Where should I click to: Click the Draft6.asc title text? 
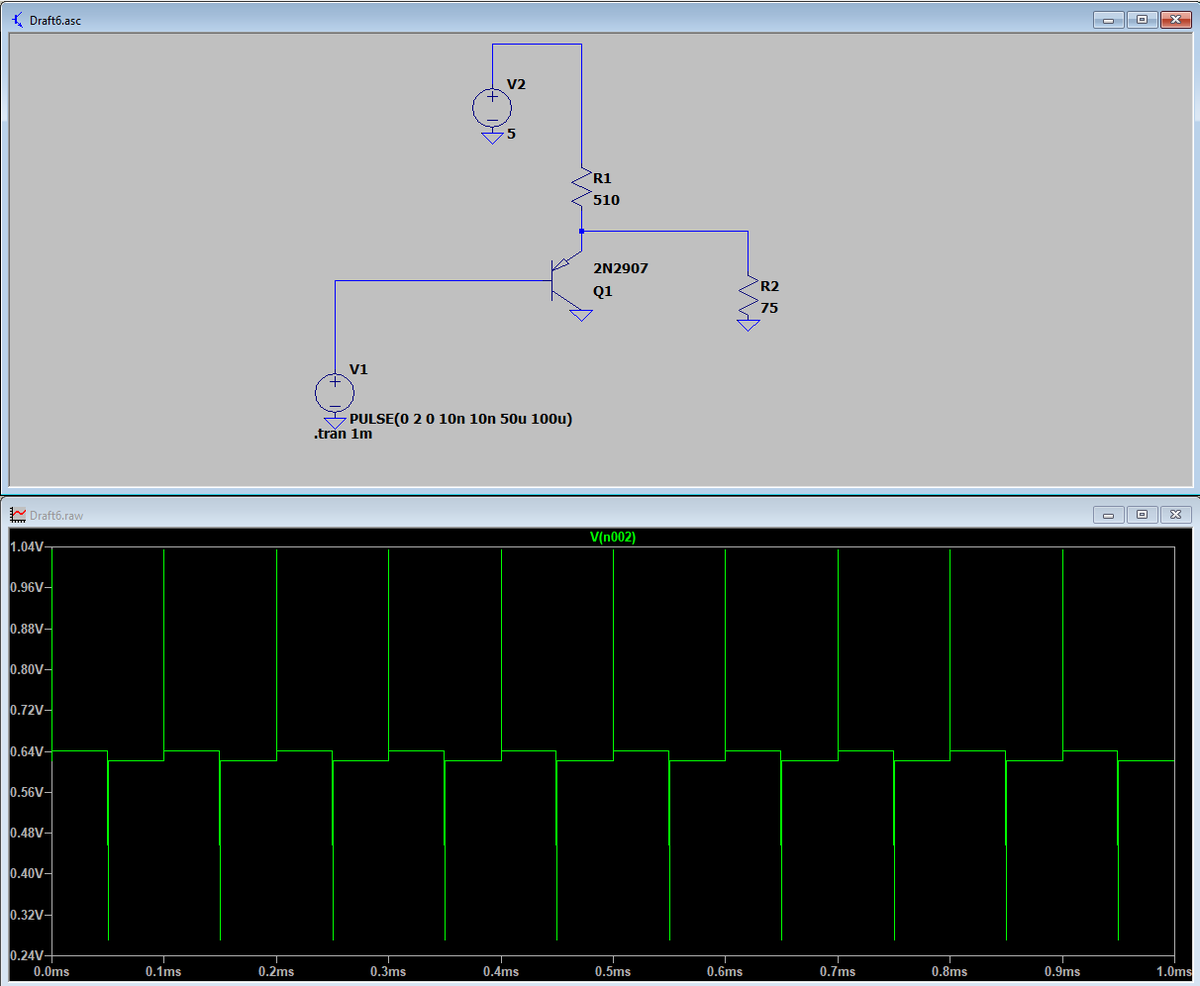tap(56, 21)
